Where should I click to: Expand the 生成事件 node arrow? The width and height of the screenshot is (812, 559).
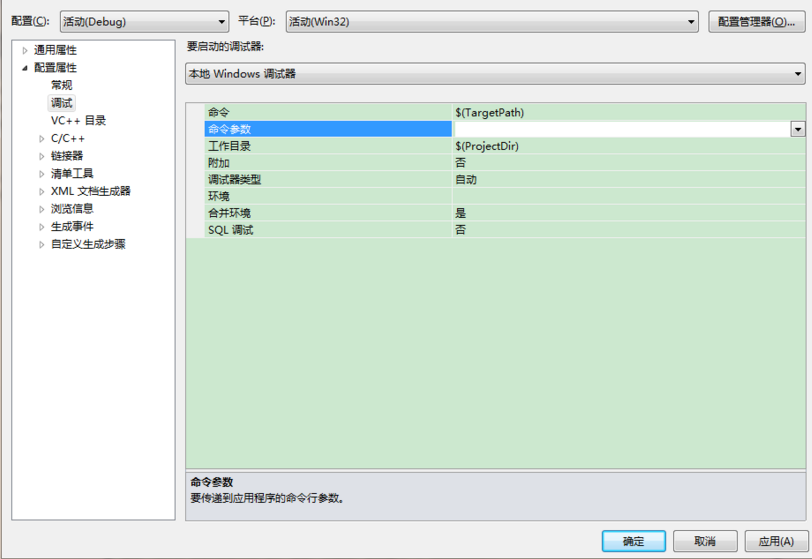41,227
